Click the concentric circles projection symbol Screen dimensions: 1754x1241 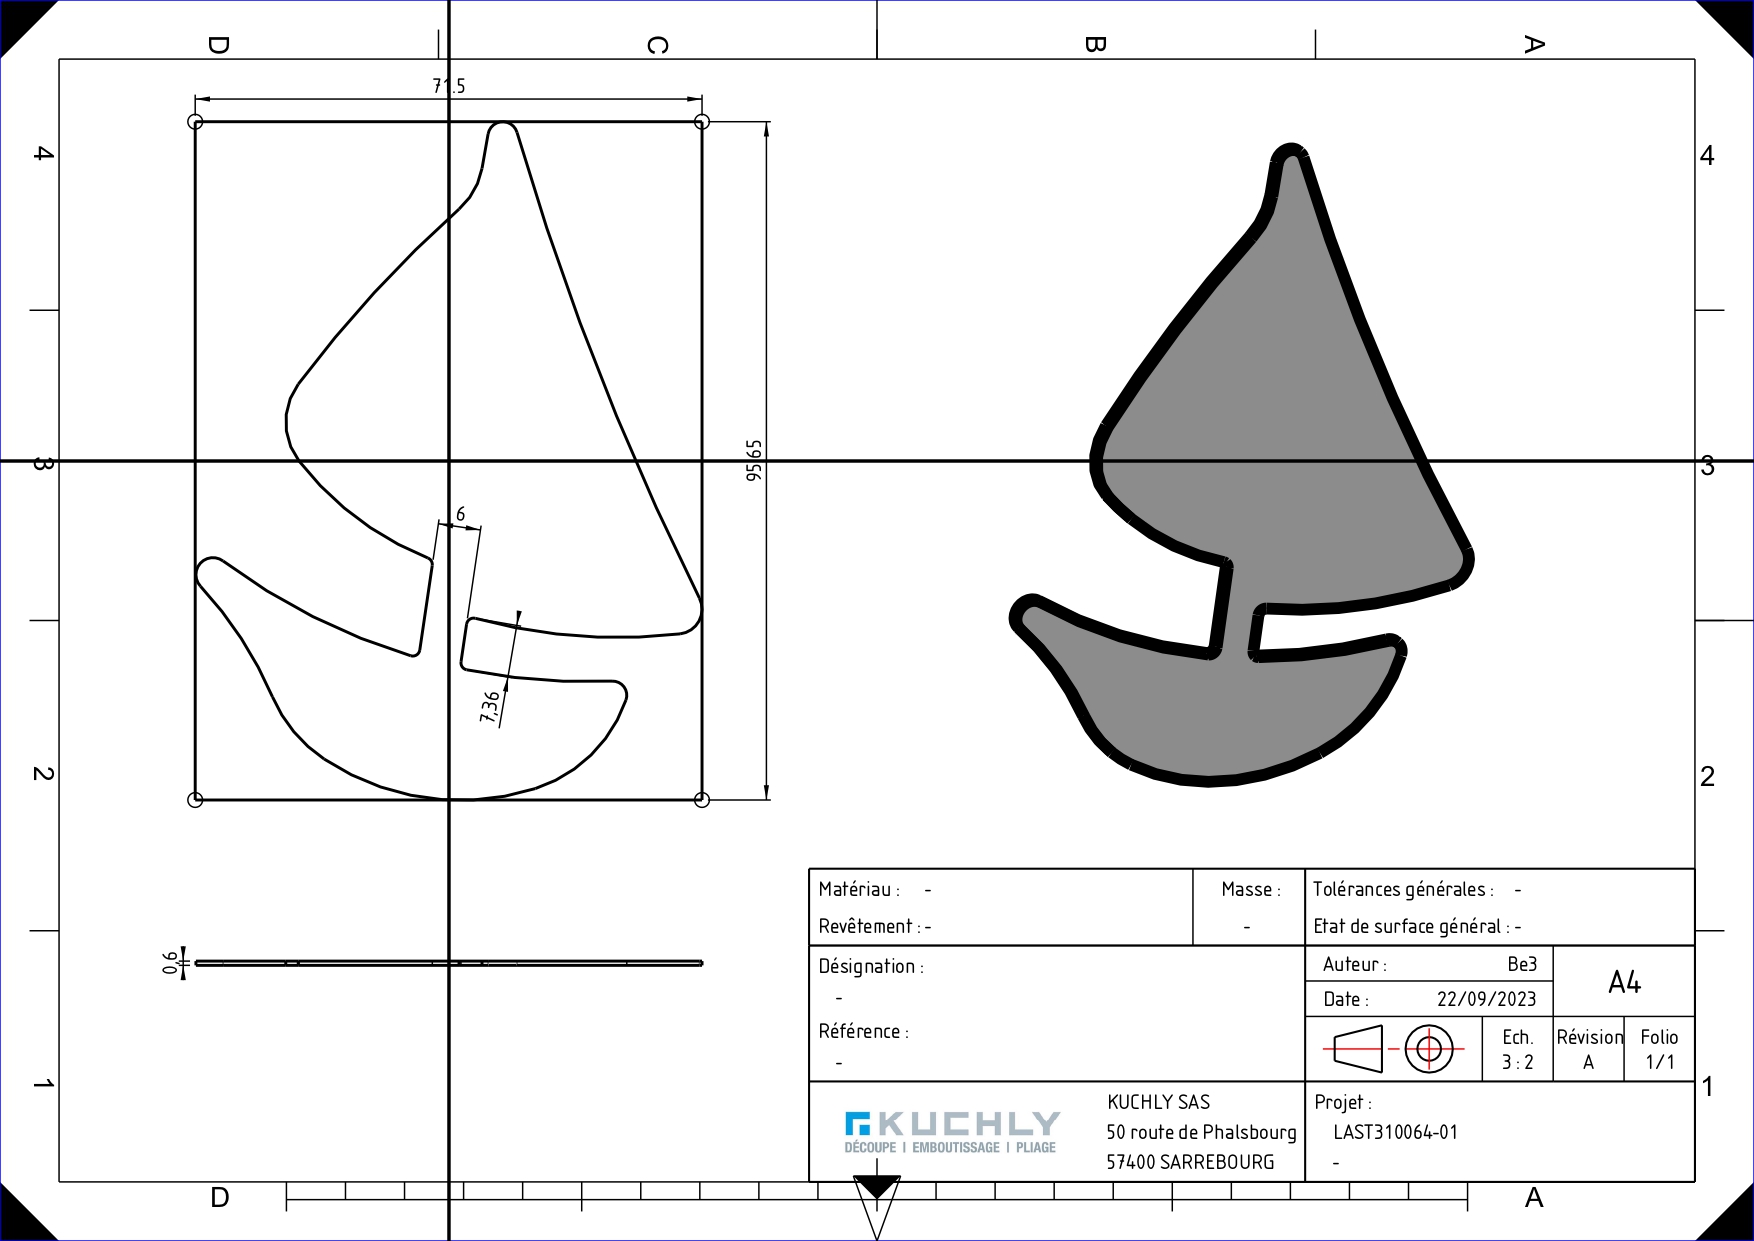click(1428, 1049)
